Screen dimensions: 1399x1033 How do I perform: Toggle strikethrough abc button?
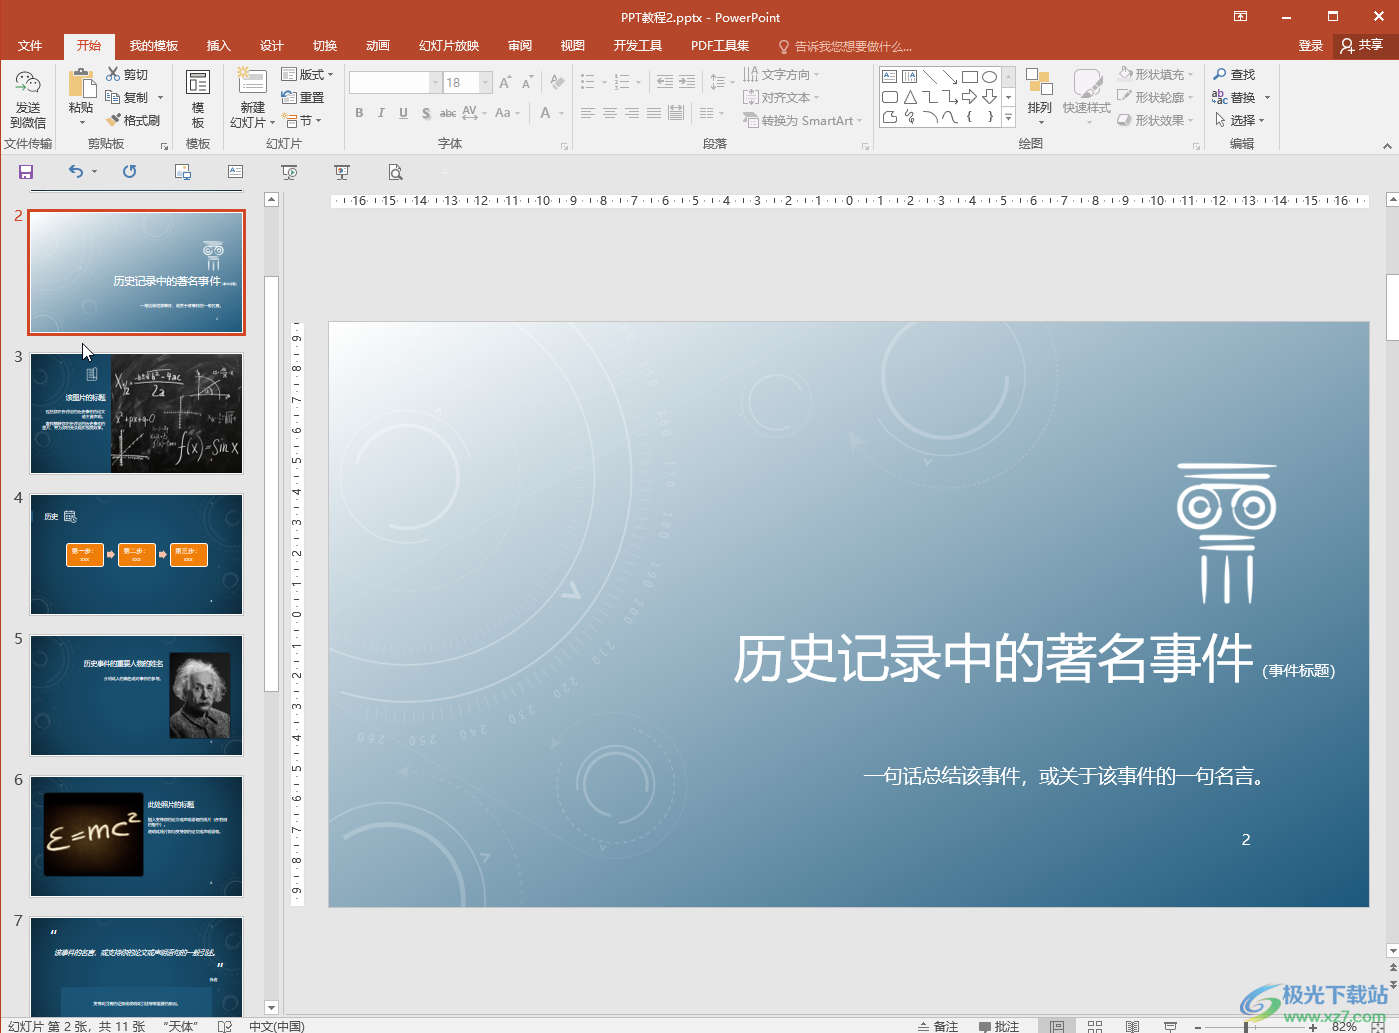[x=448, y=113]
